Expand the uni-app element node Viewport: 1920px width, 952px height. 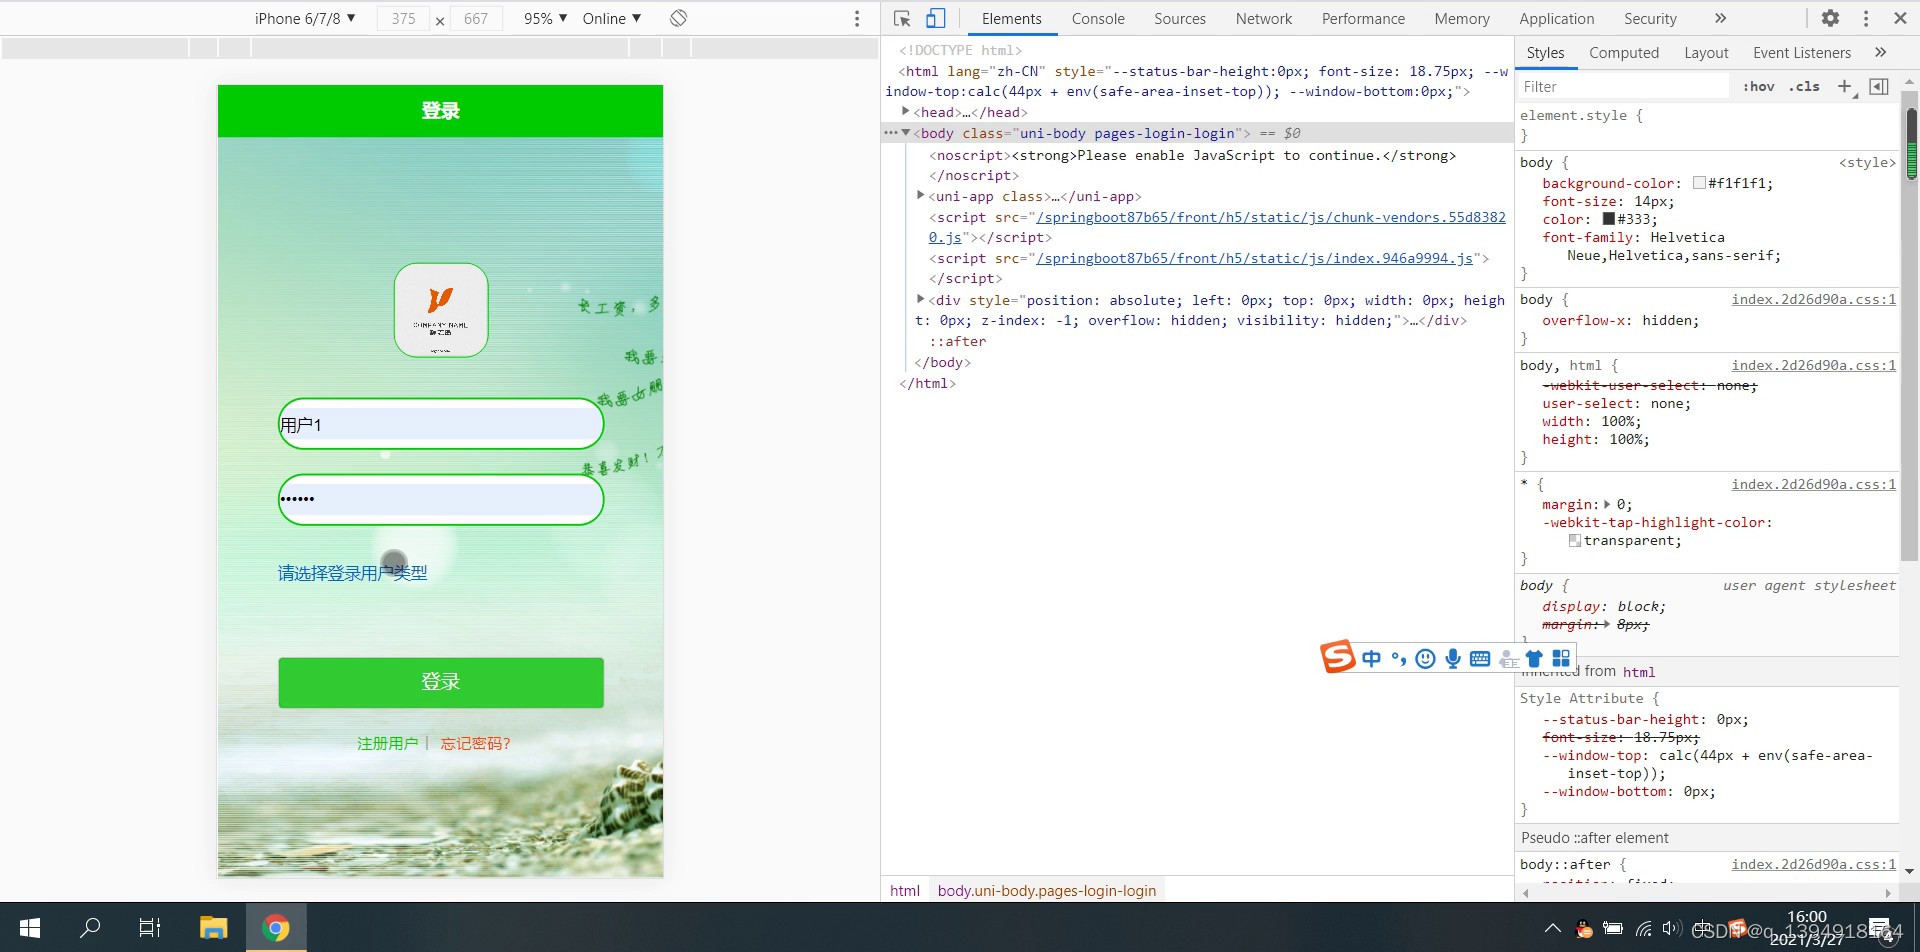(921, 195)
